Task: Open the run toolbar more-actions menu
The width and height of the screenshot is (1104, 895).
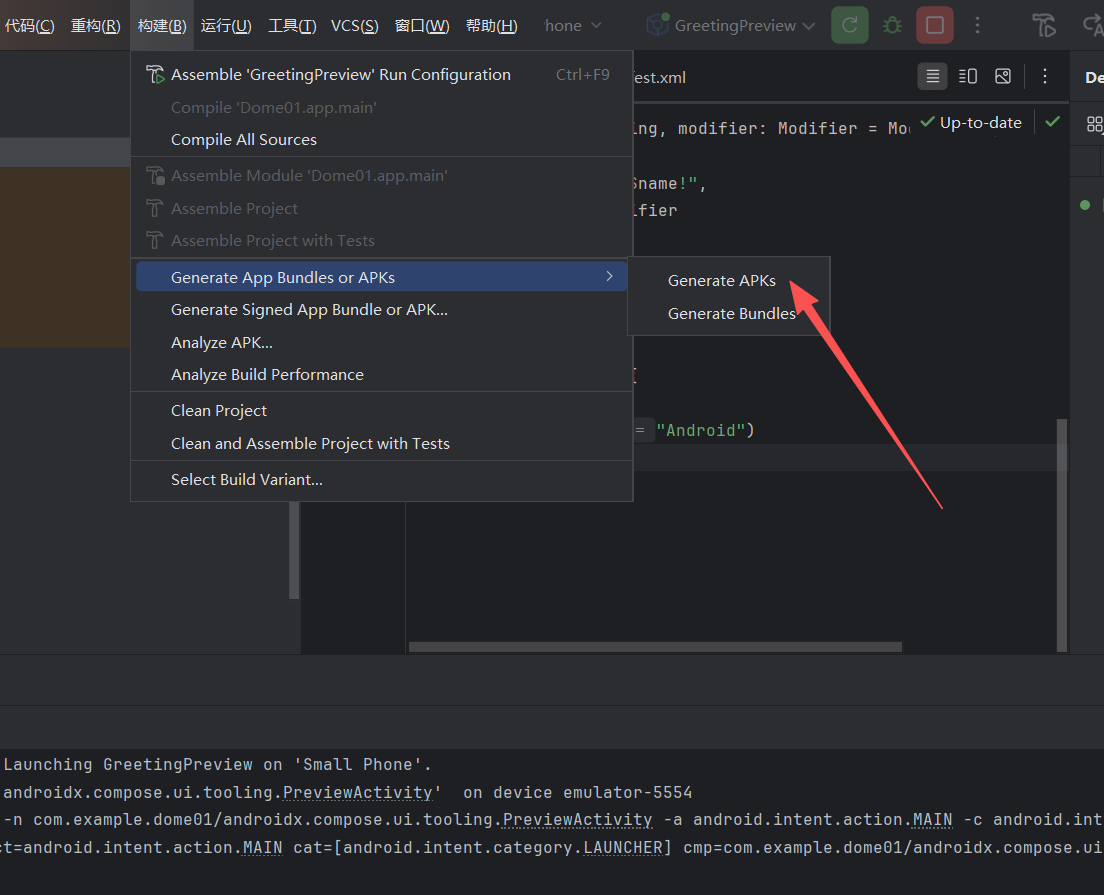Action: tap(978, 25)
